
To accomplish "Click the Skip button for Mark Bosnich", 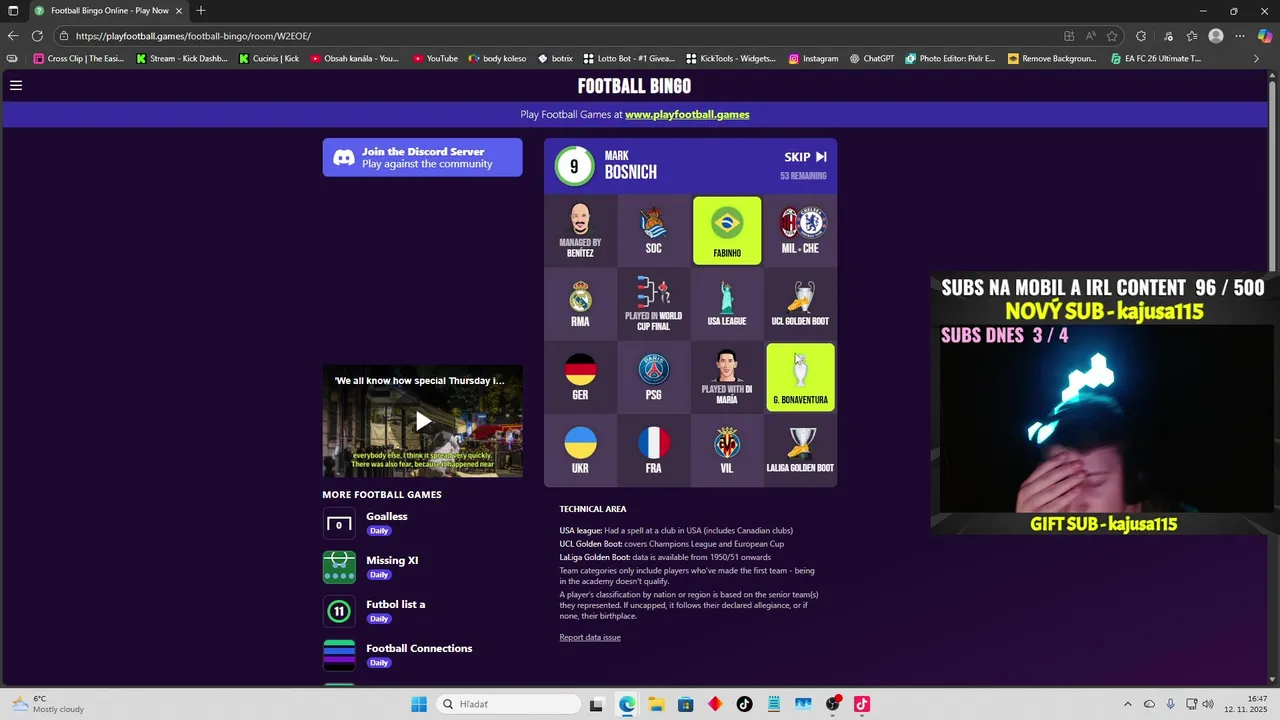I will 805,157.
